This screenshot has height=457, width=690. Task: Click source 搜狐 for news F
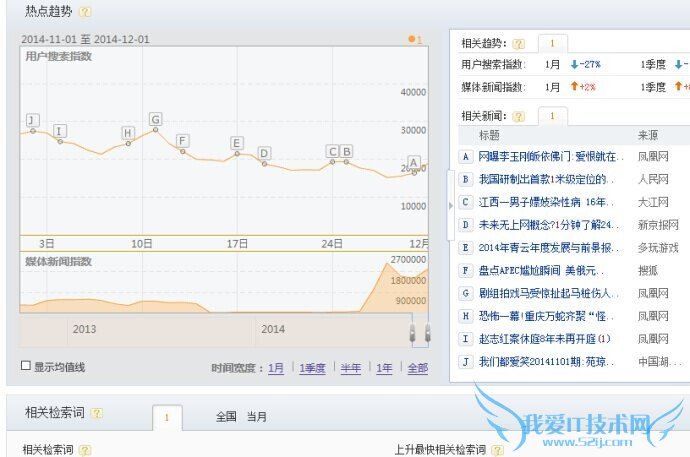(x=648, y=271)
